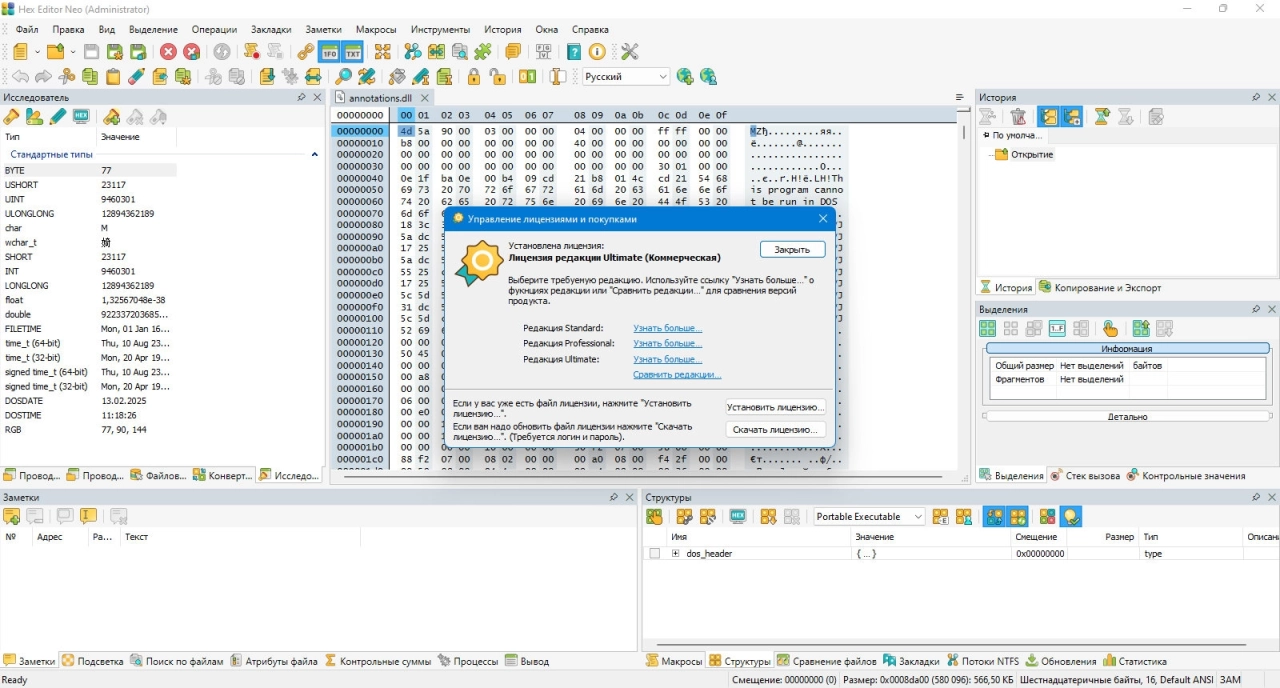
Task: Open the Portable Executable scheme dropdown
Action: tap(869, 517)
